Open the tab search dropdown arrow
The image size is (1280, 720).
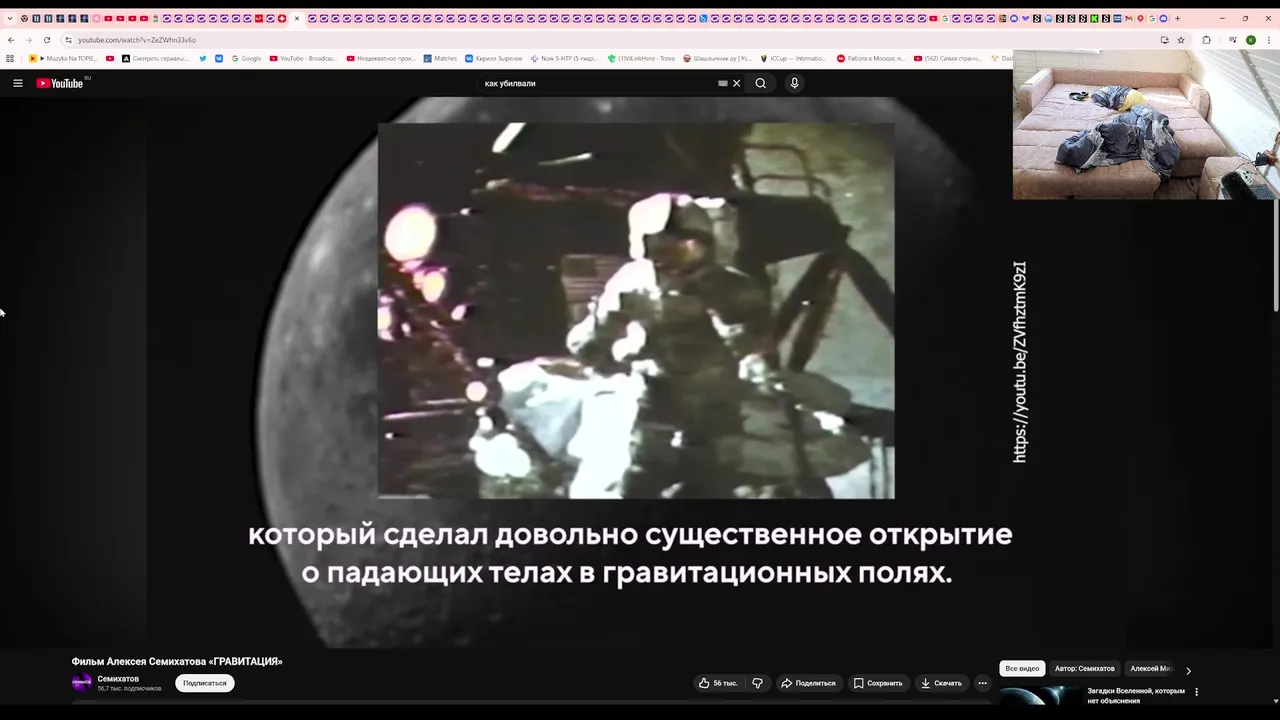[x=10, y=18]
